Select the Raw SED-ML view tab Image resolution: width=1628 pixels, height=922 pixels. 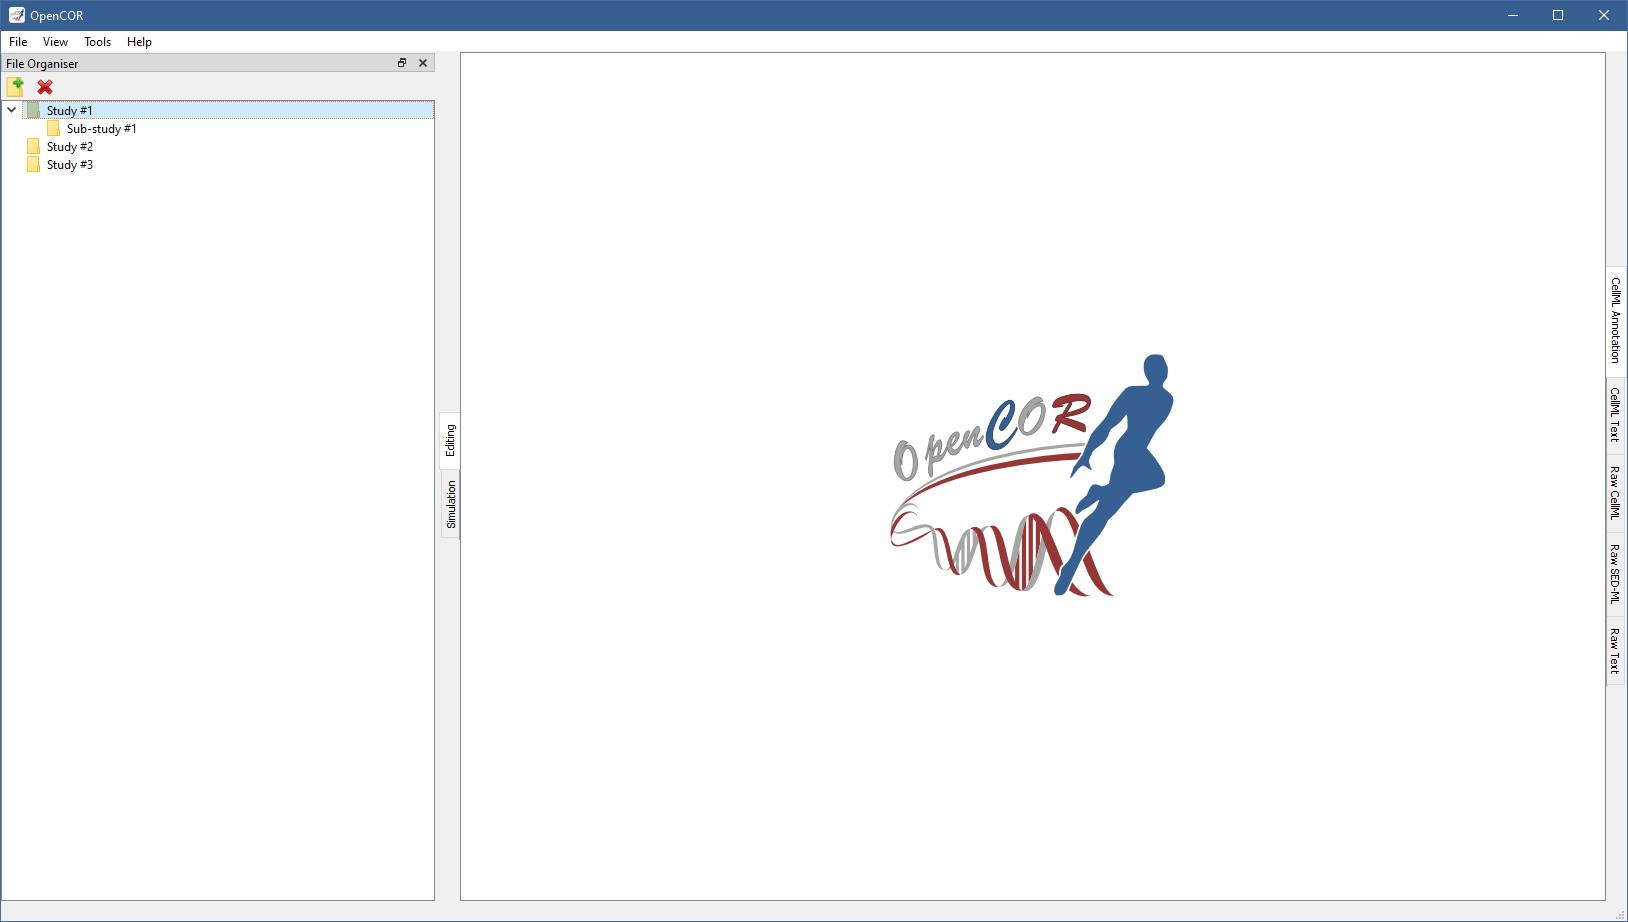[1615, 573]
